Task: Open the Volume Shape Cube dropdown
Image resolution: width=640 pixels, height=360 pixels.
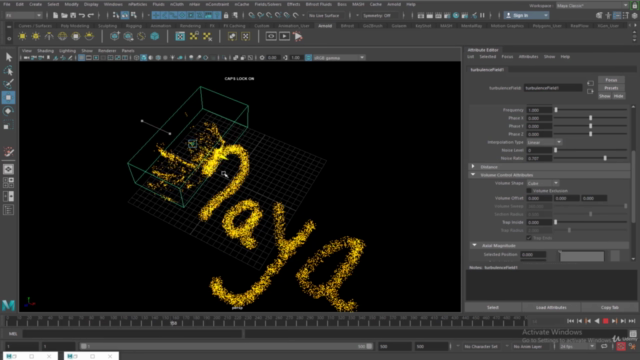Action: pos(542,183)
